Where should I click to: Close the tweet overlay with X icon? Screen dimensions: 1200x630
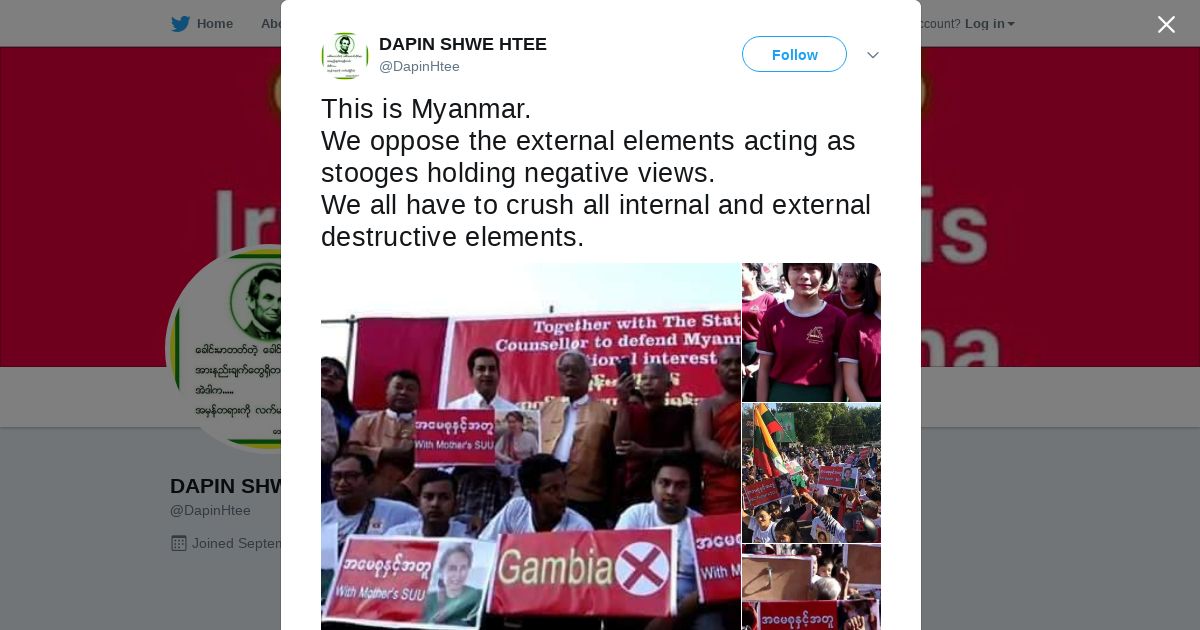coord(1166,24)
